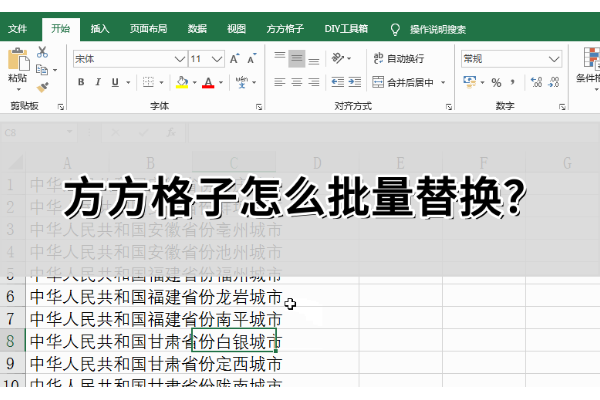Activate the Format Painter brush
Image resolution: width=600 pixels, height=400 pixels.
coord(42,87)
